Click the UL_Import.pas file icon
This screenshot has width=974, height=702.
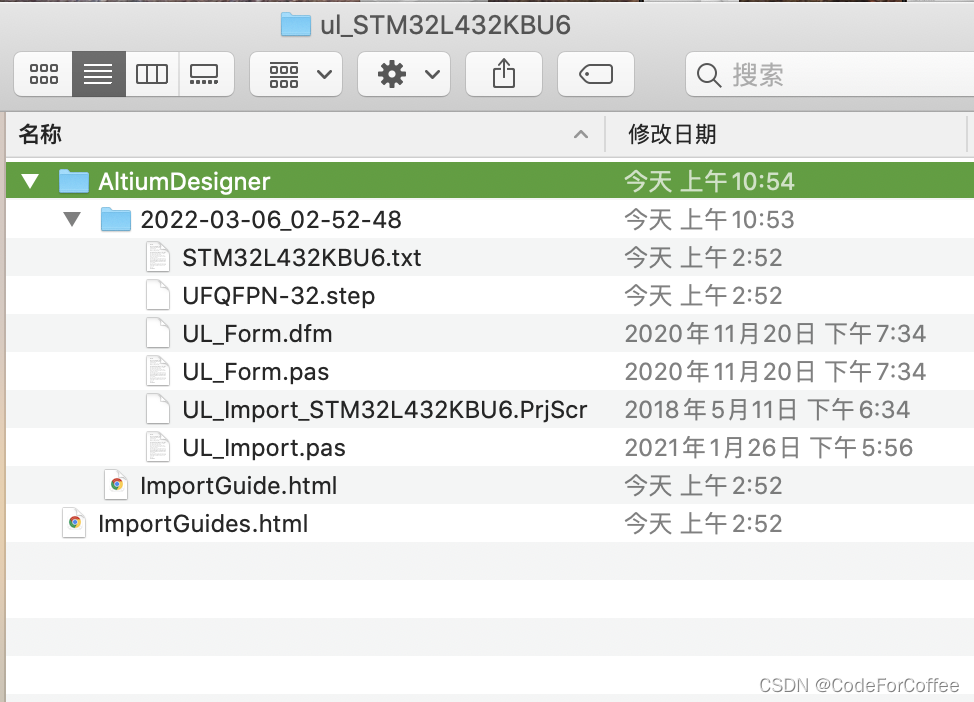158,447
